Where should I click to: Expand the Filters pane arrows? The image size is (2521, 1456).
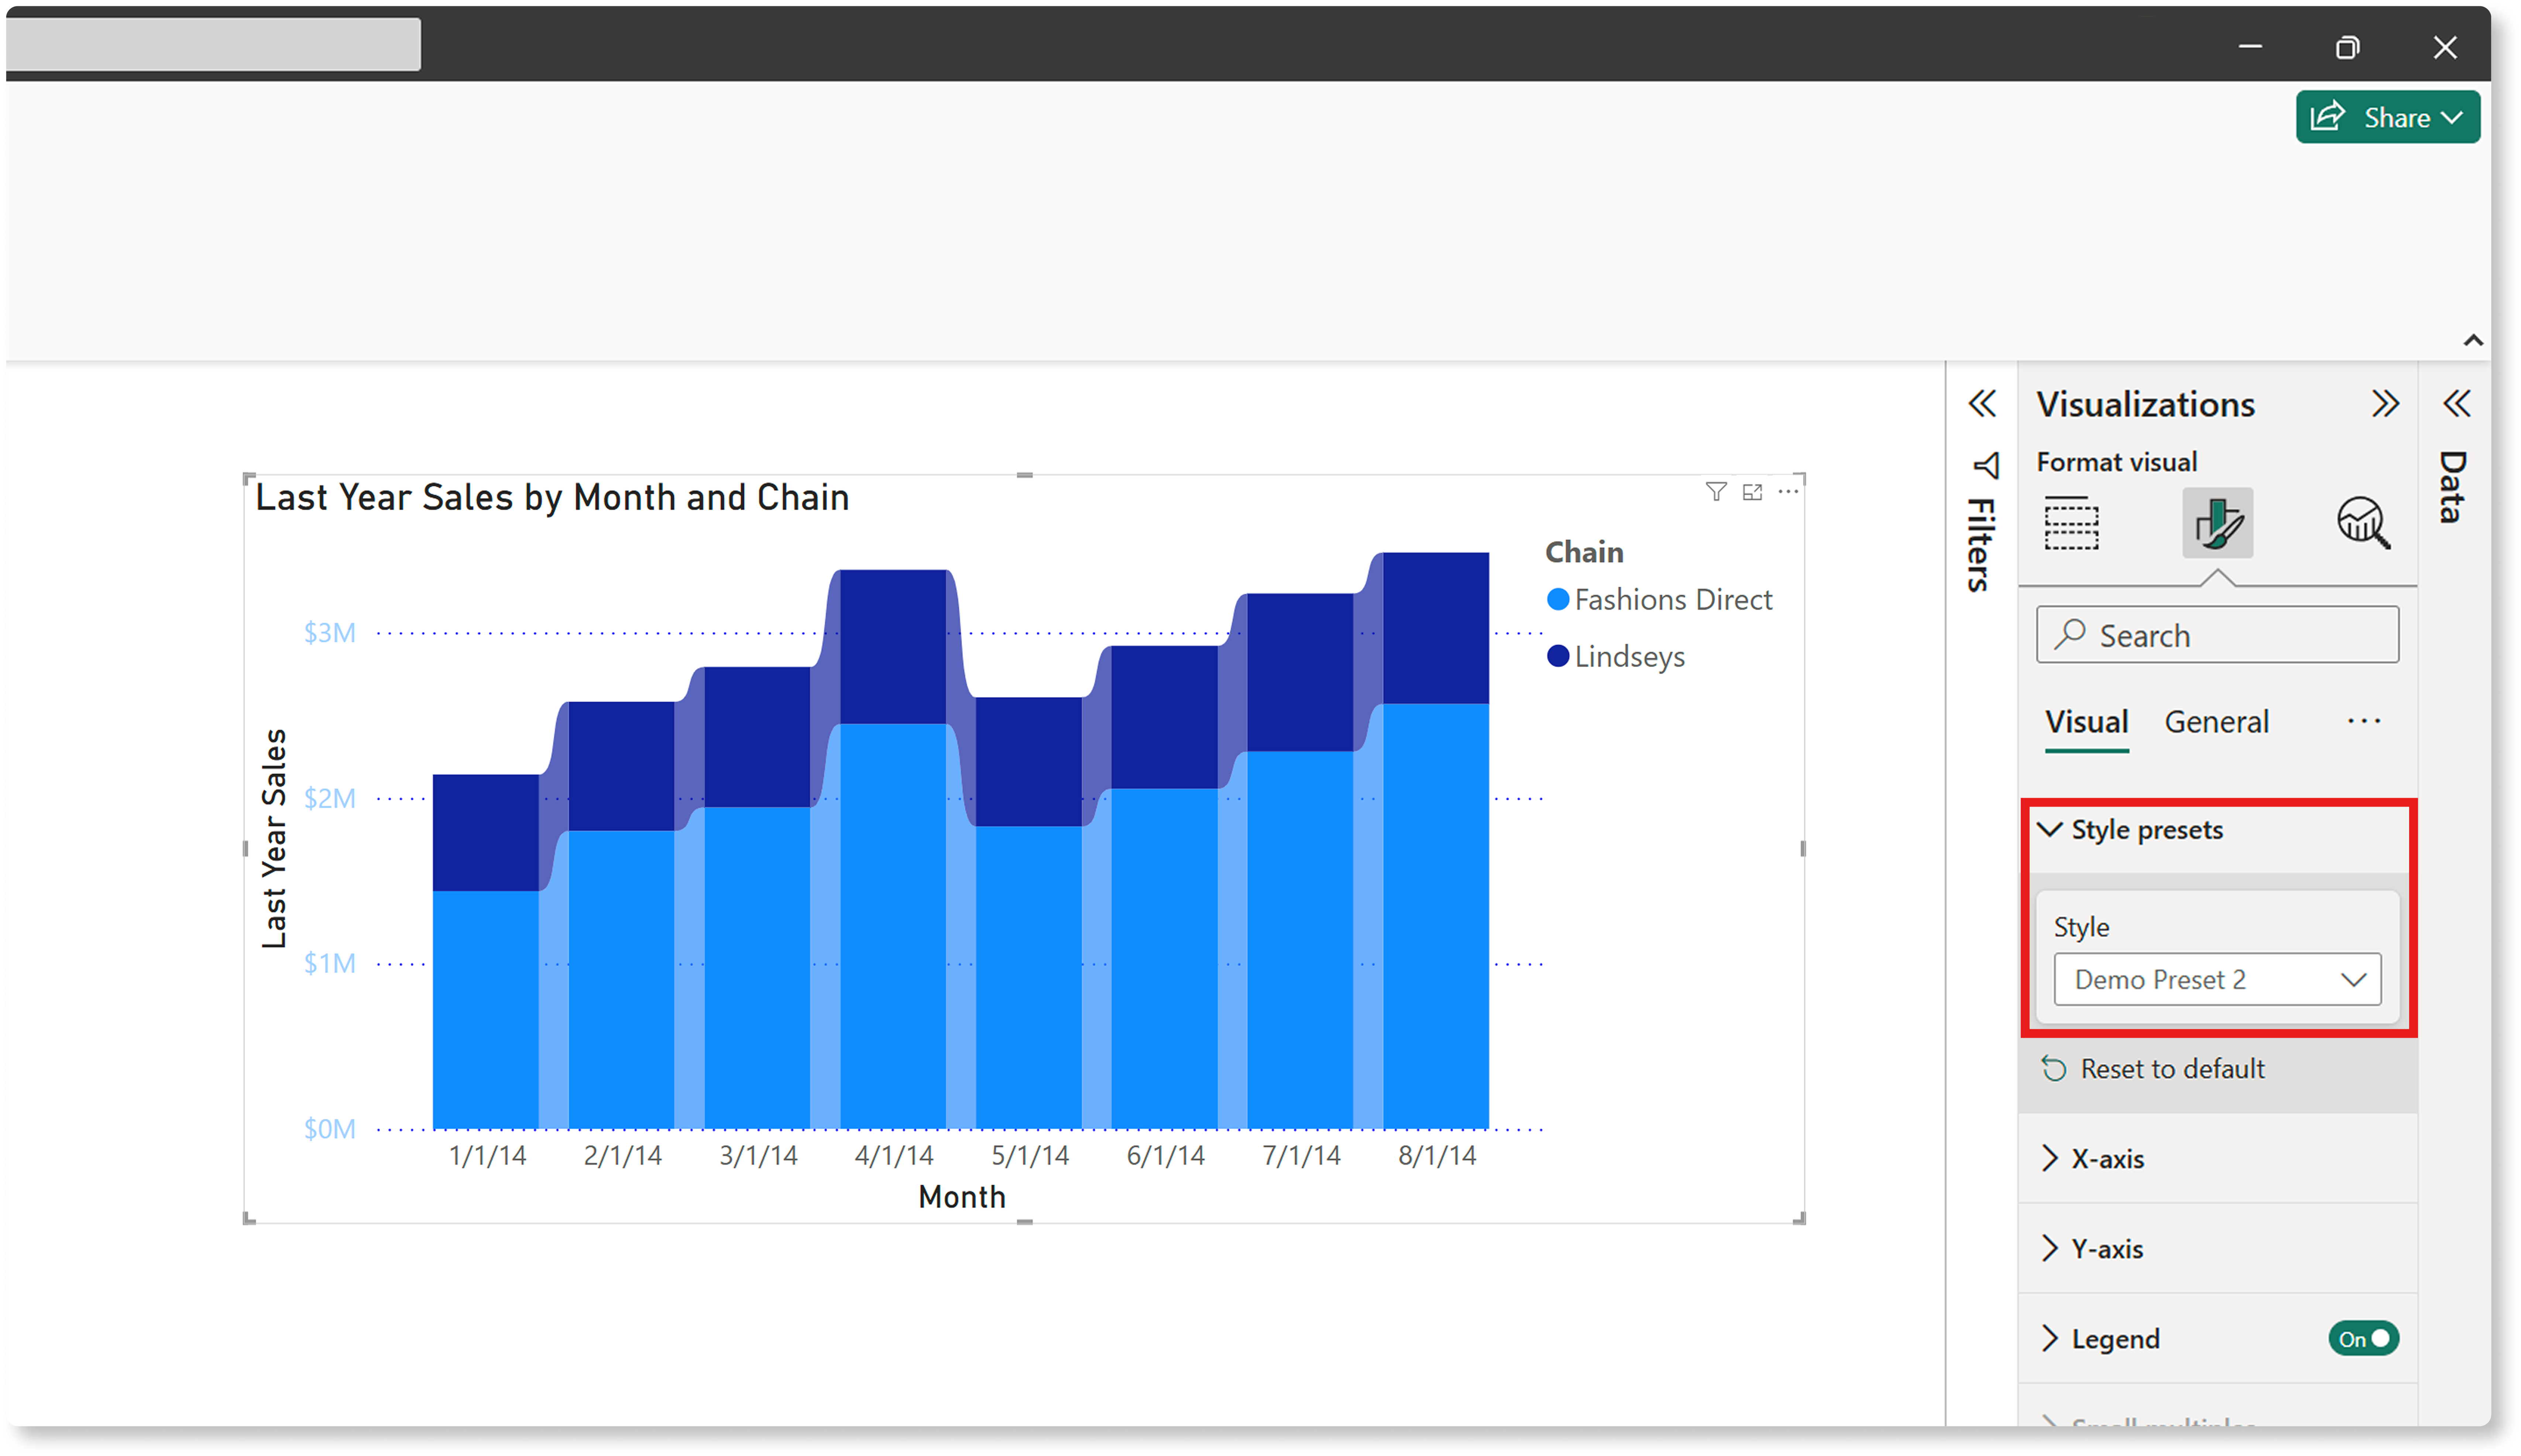(x=1982, y=404)
